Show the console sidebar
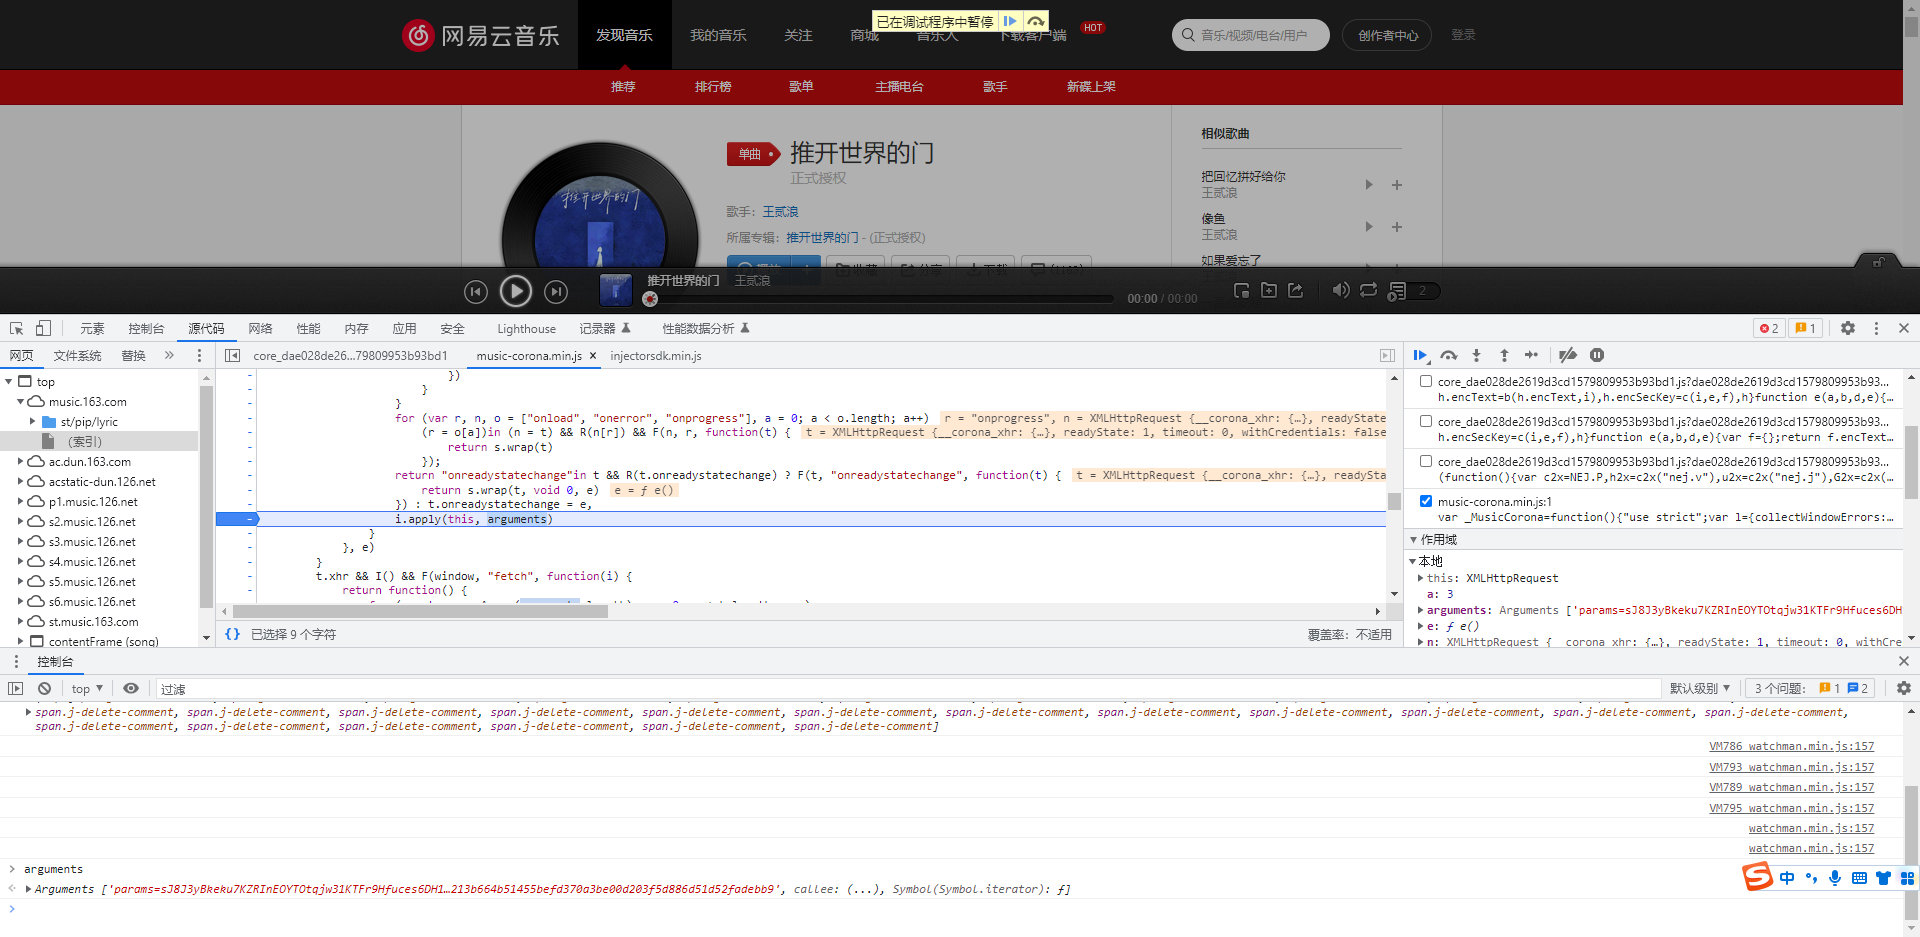The image size is (1920, 937). pyautogui.click(x=15, y=688)
